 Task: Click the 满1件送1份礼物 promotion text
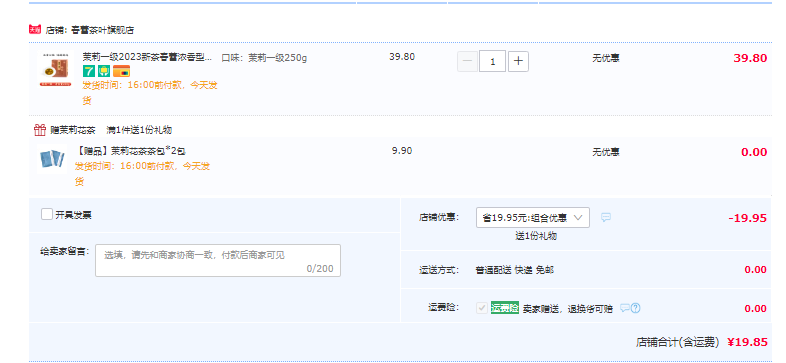[x=139, y=130]
